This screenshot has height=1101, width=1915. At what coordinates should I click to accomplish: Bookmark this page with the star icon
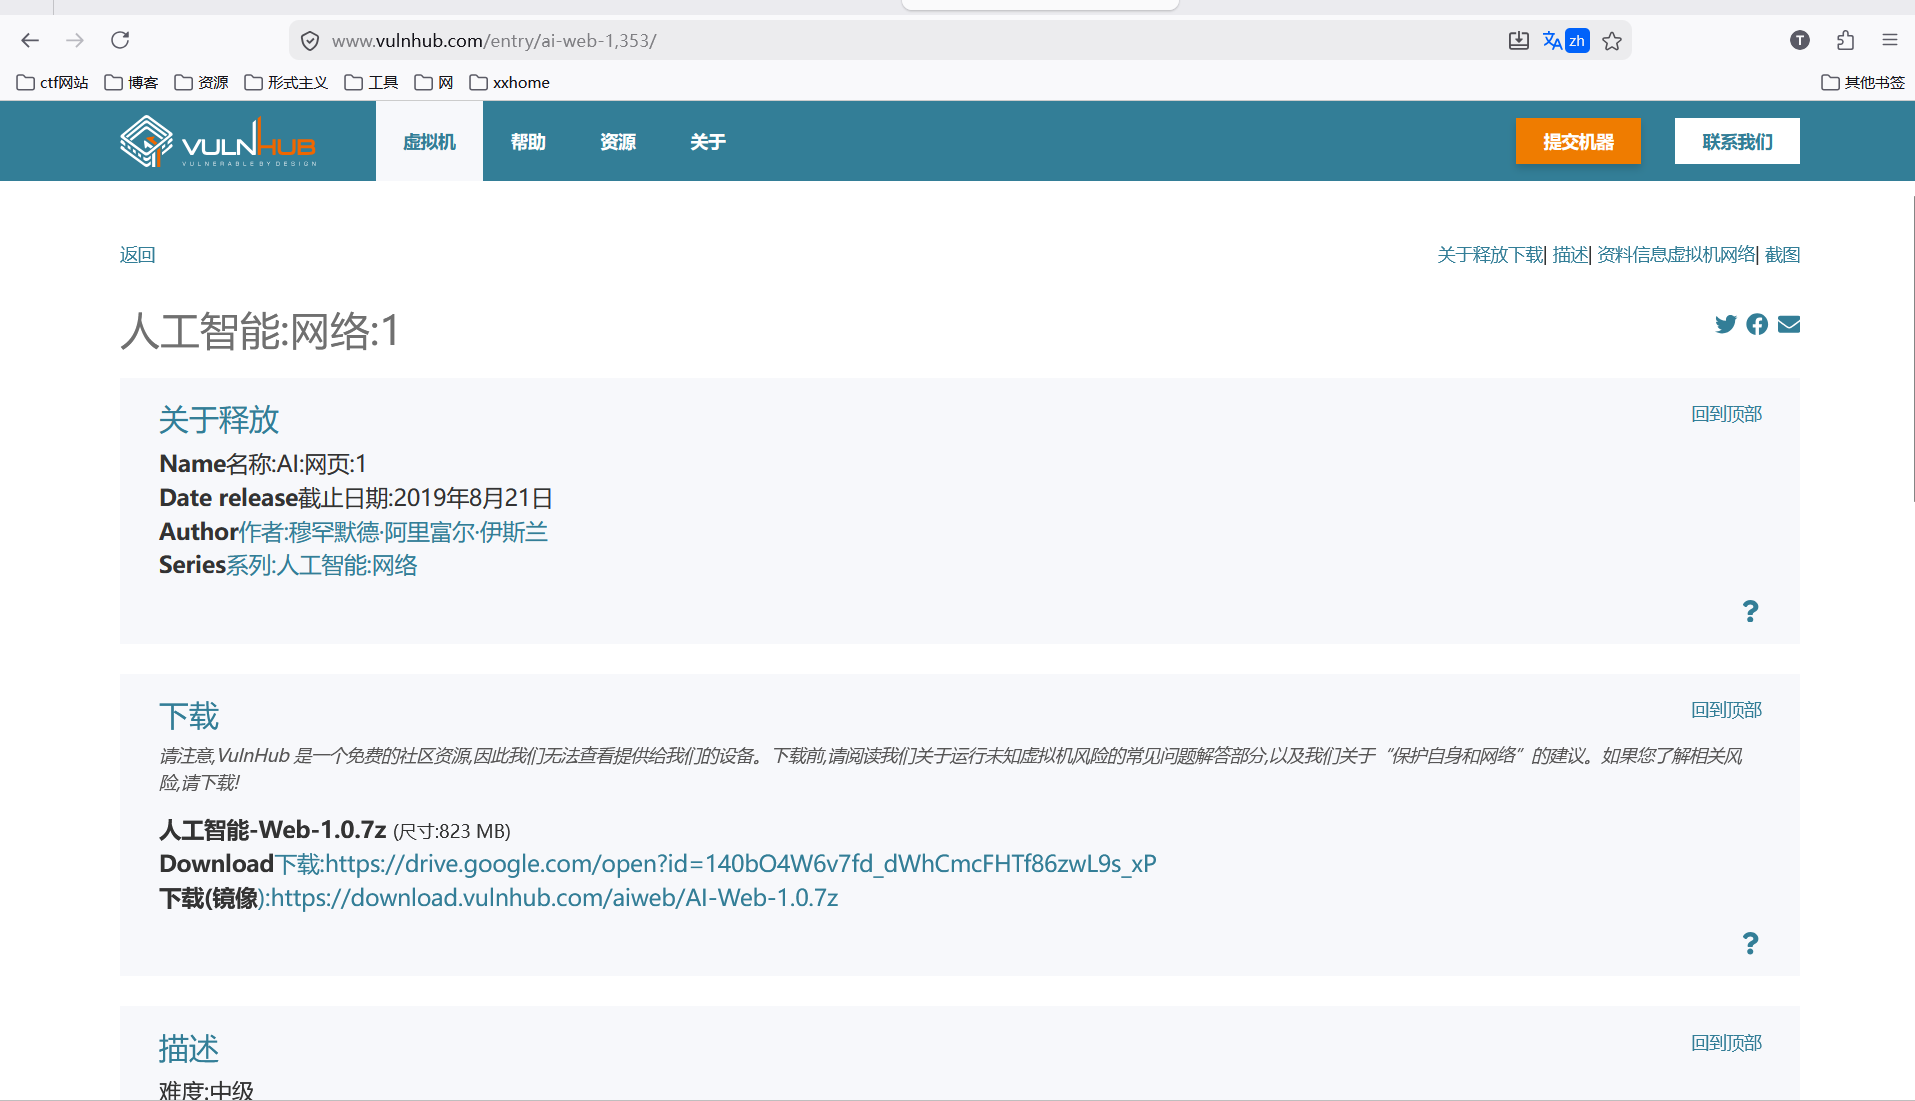[x=1612, y=41]
